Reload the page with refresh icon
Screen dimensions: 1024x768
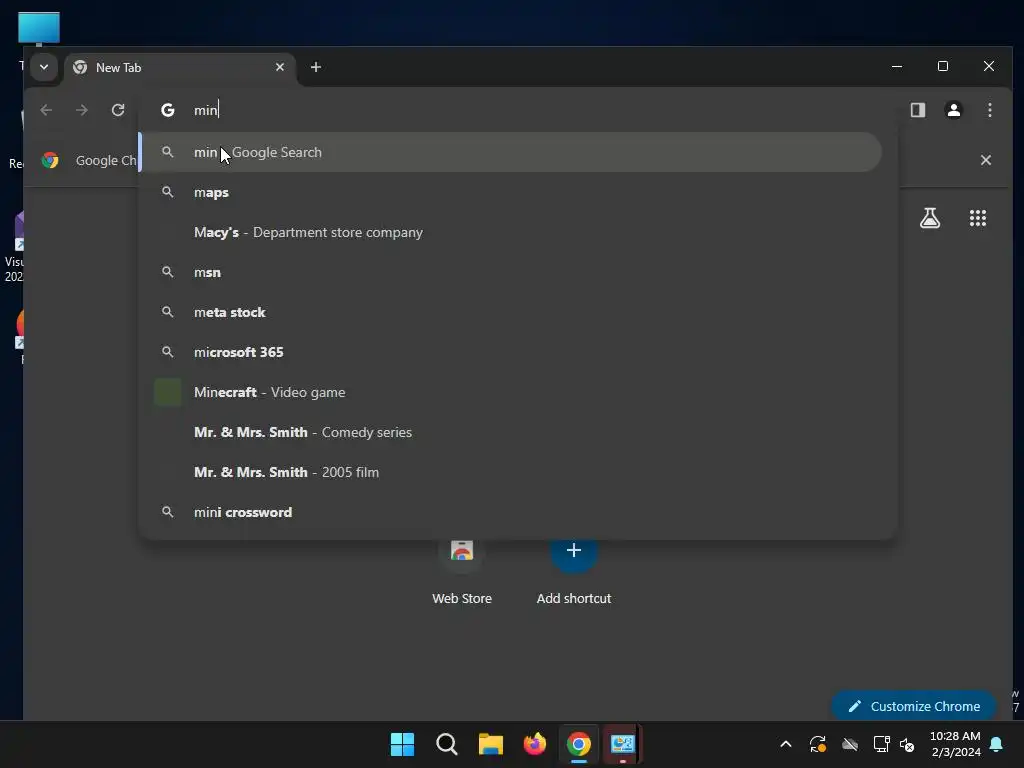pos(118,110)
